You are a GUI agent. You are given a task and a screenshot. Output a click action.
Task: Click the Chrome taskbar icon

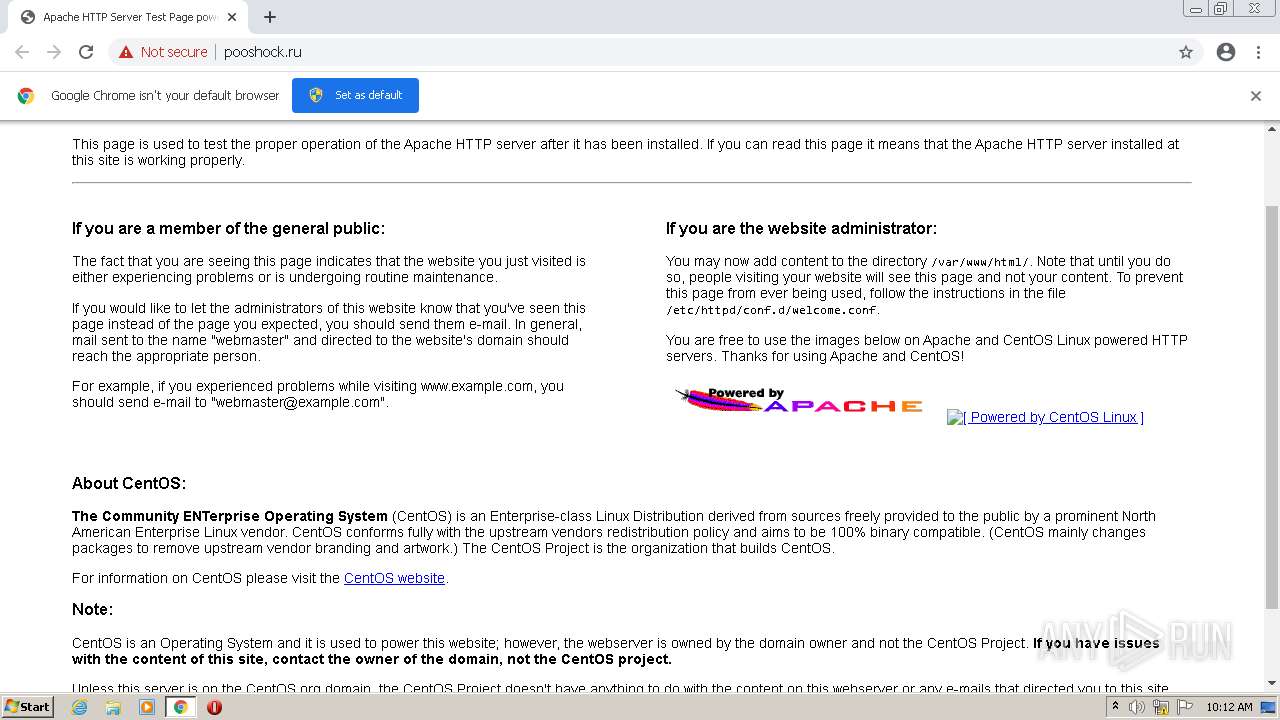pos(181,707)
